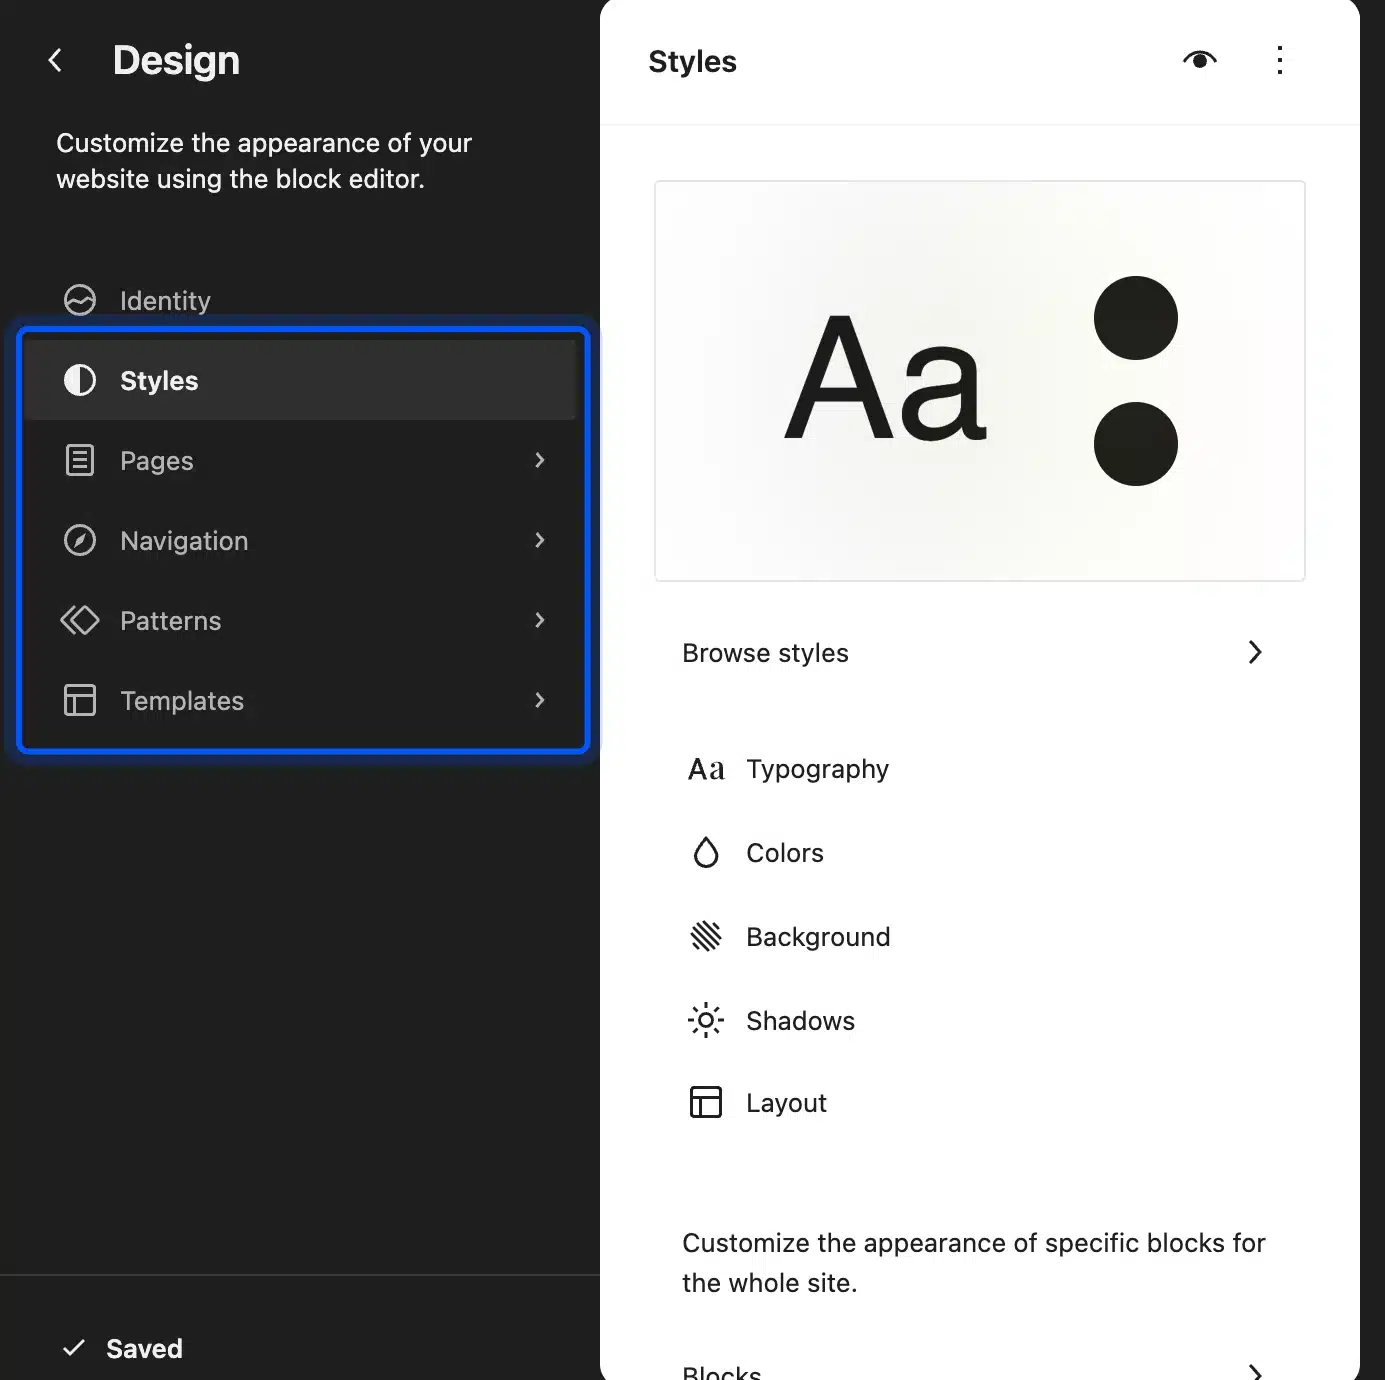1385x1380 pixels.
Task: Click the lower dark color dot in preview
Action: click(x=1136, y=444)
